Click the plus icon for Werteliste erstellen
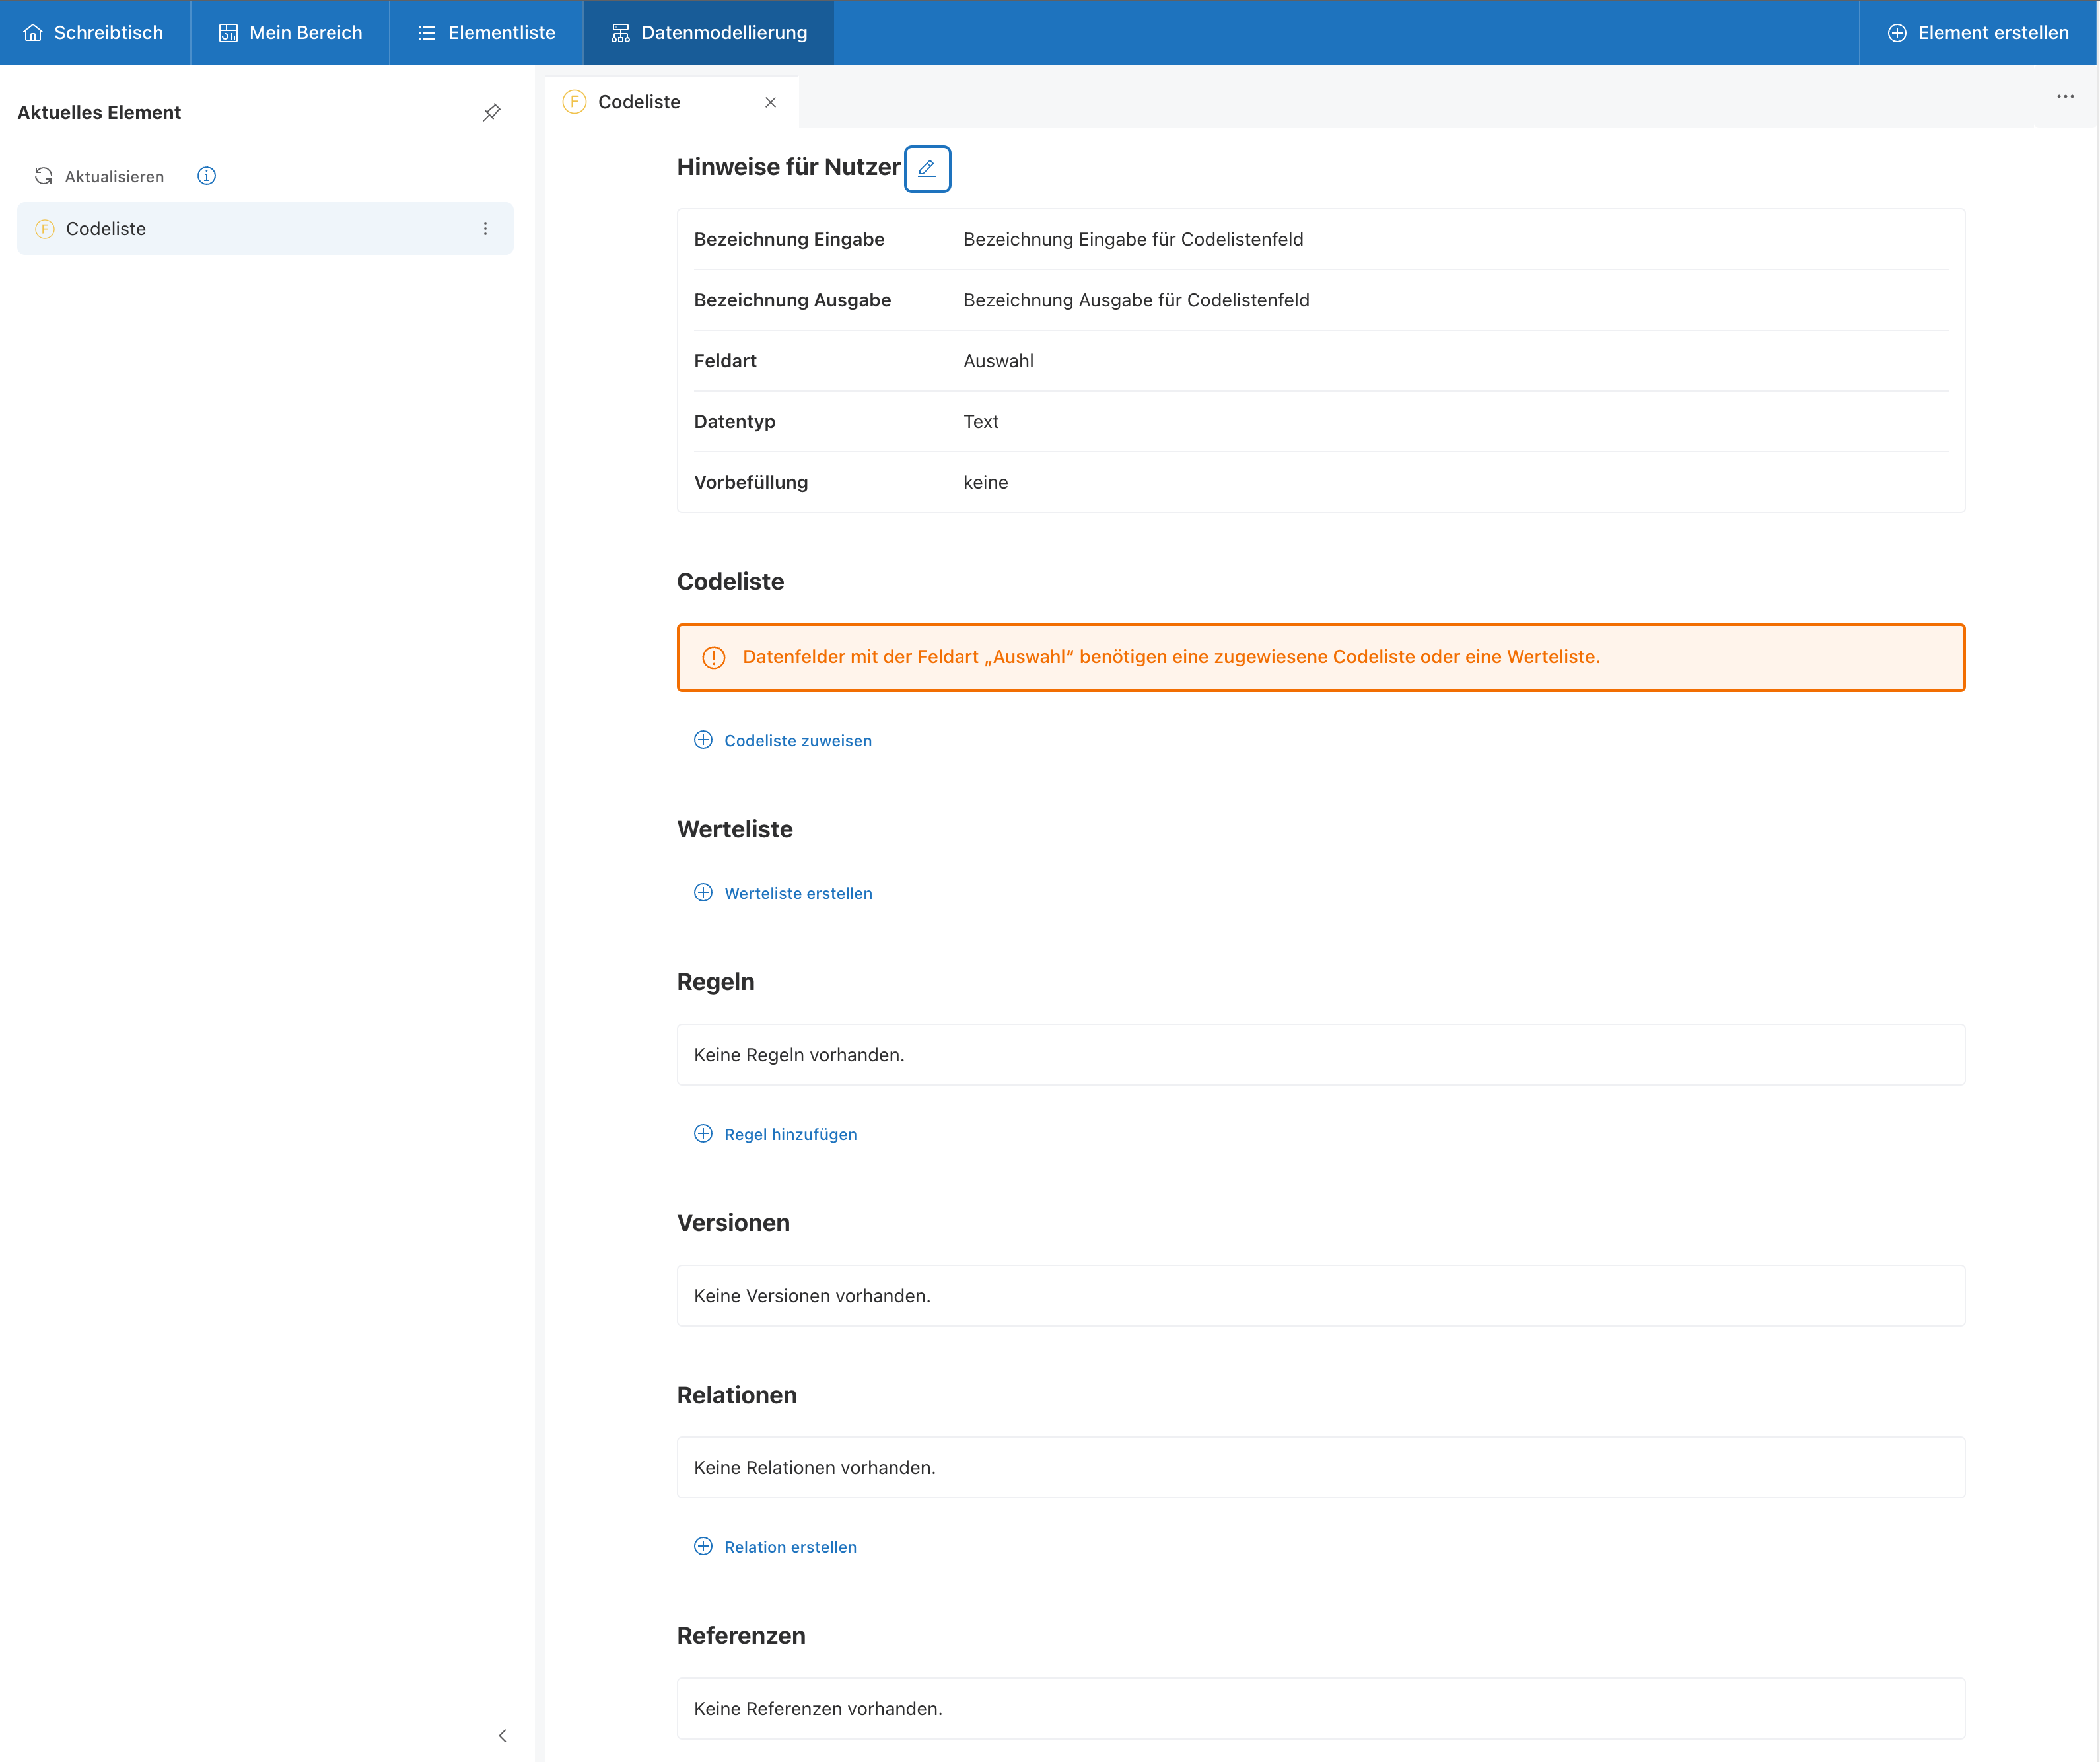This screenshot has width=2100, height=1762. (x=703, y=892)
